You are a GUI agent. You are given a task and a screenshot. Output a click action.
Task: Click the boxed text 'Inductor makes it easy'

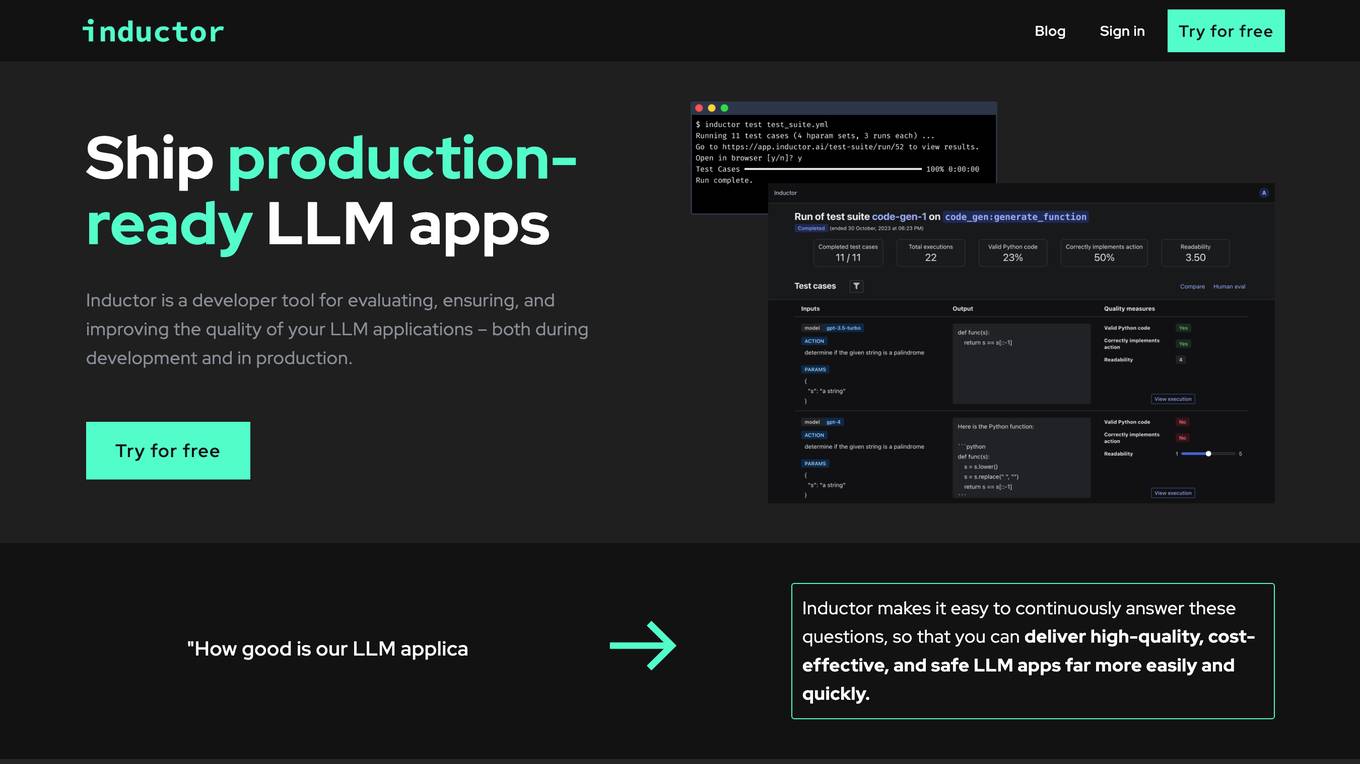(1033, 651)
